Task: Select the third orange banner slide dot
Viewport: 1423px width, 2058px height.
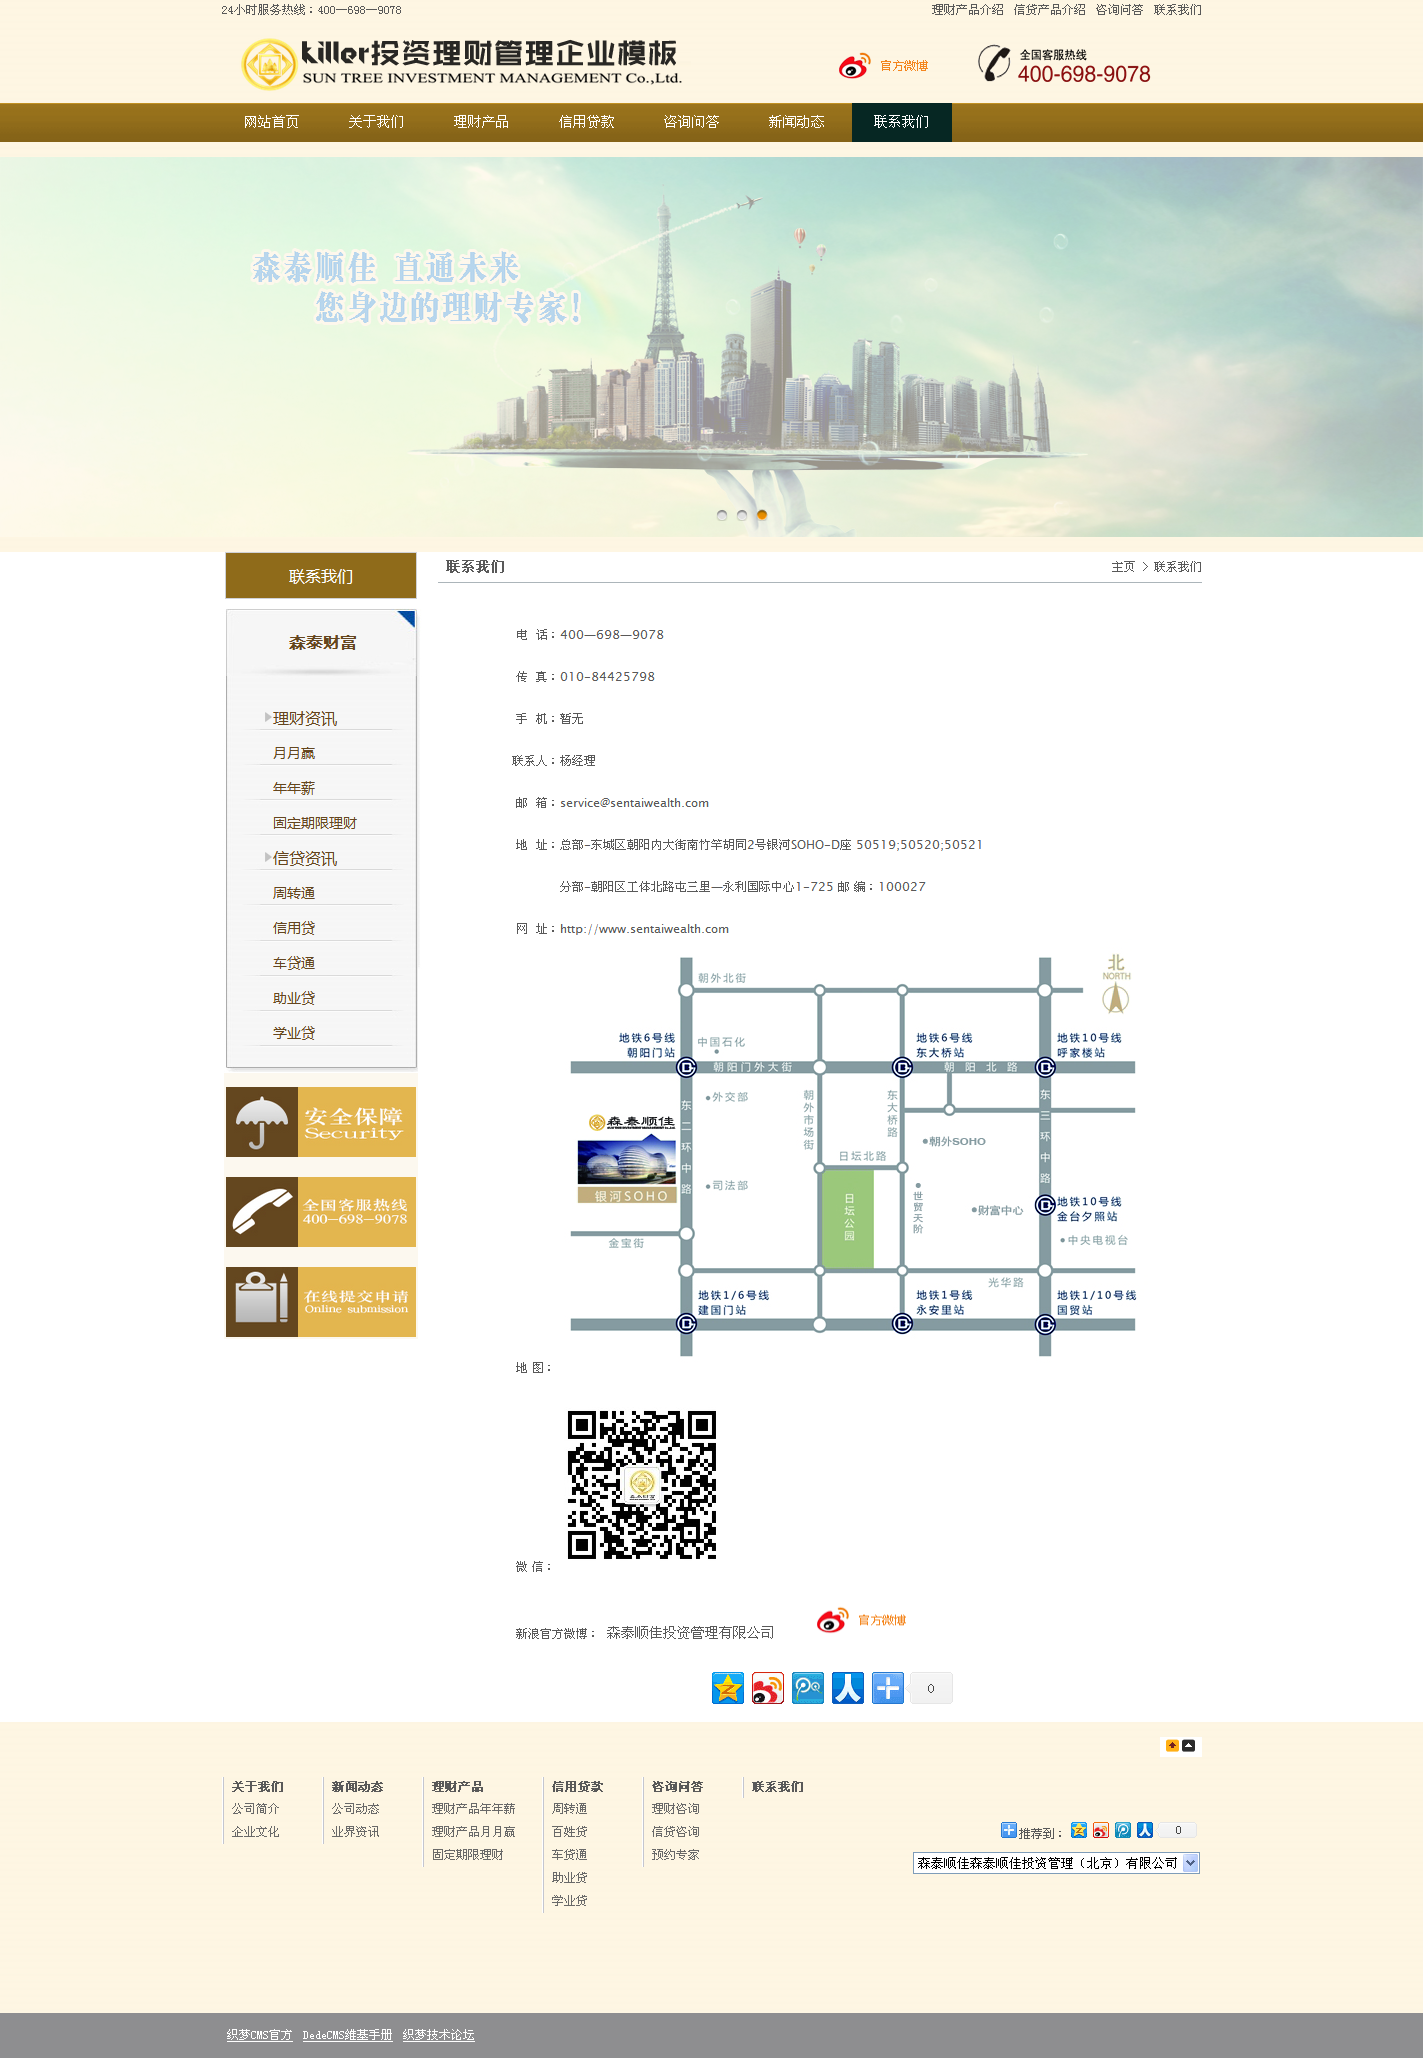Action: (x=762, y=515)
